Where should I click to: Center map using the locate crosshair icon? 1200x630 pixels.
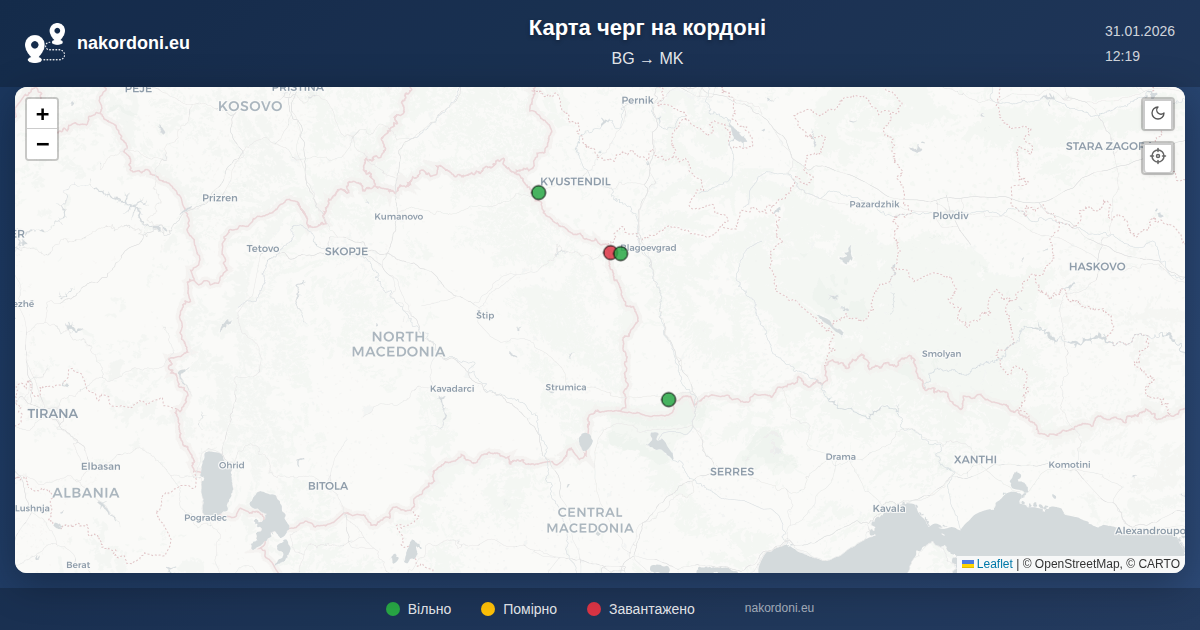pos(1158,157)
